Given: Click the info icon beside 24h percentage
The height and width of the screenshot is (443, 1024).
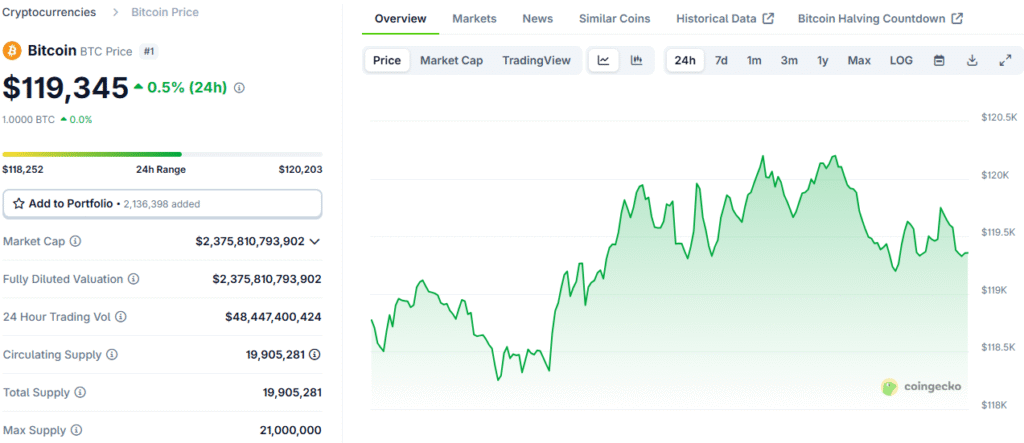Looking at the screenshot, I should coord(239,88).
